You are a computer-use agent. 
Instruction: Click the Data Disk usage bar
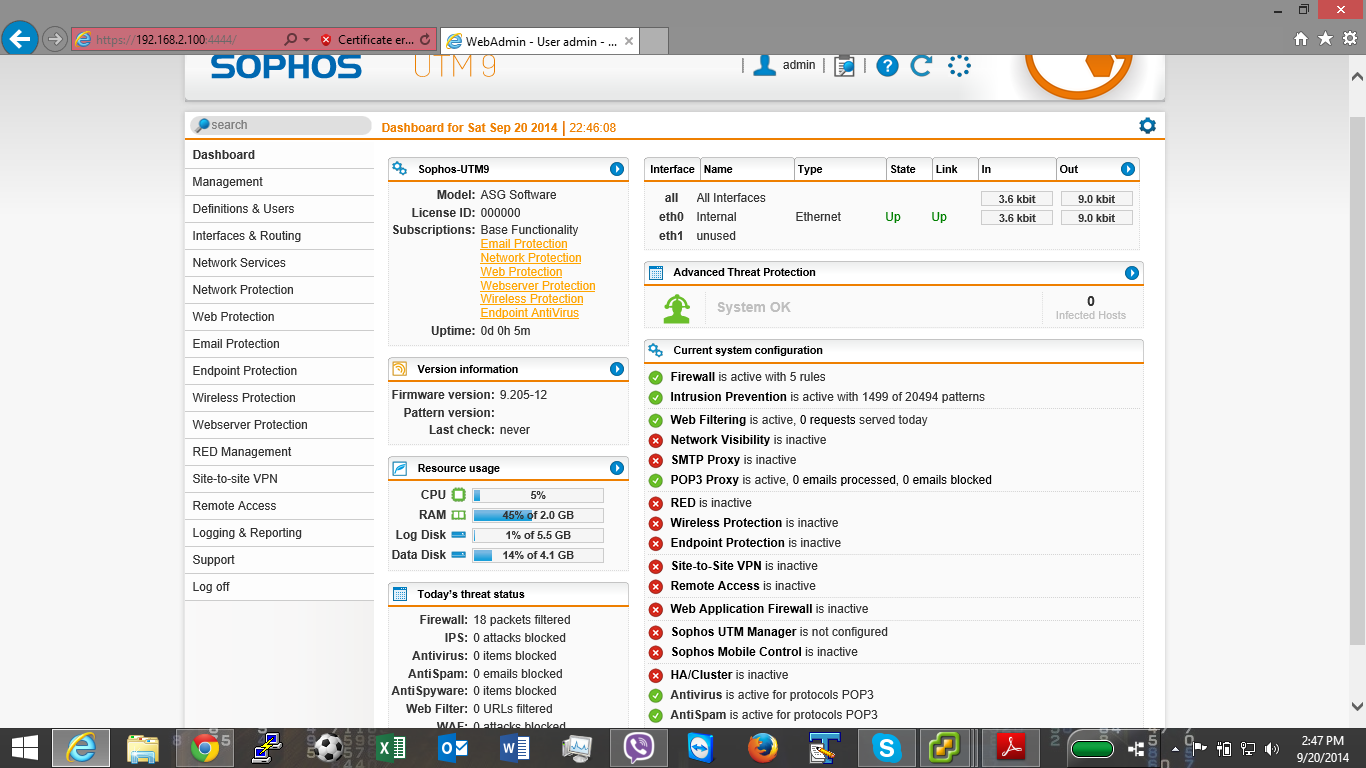click(538, 555)
